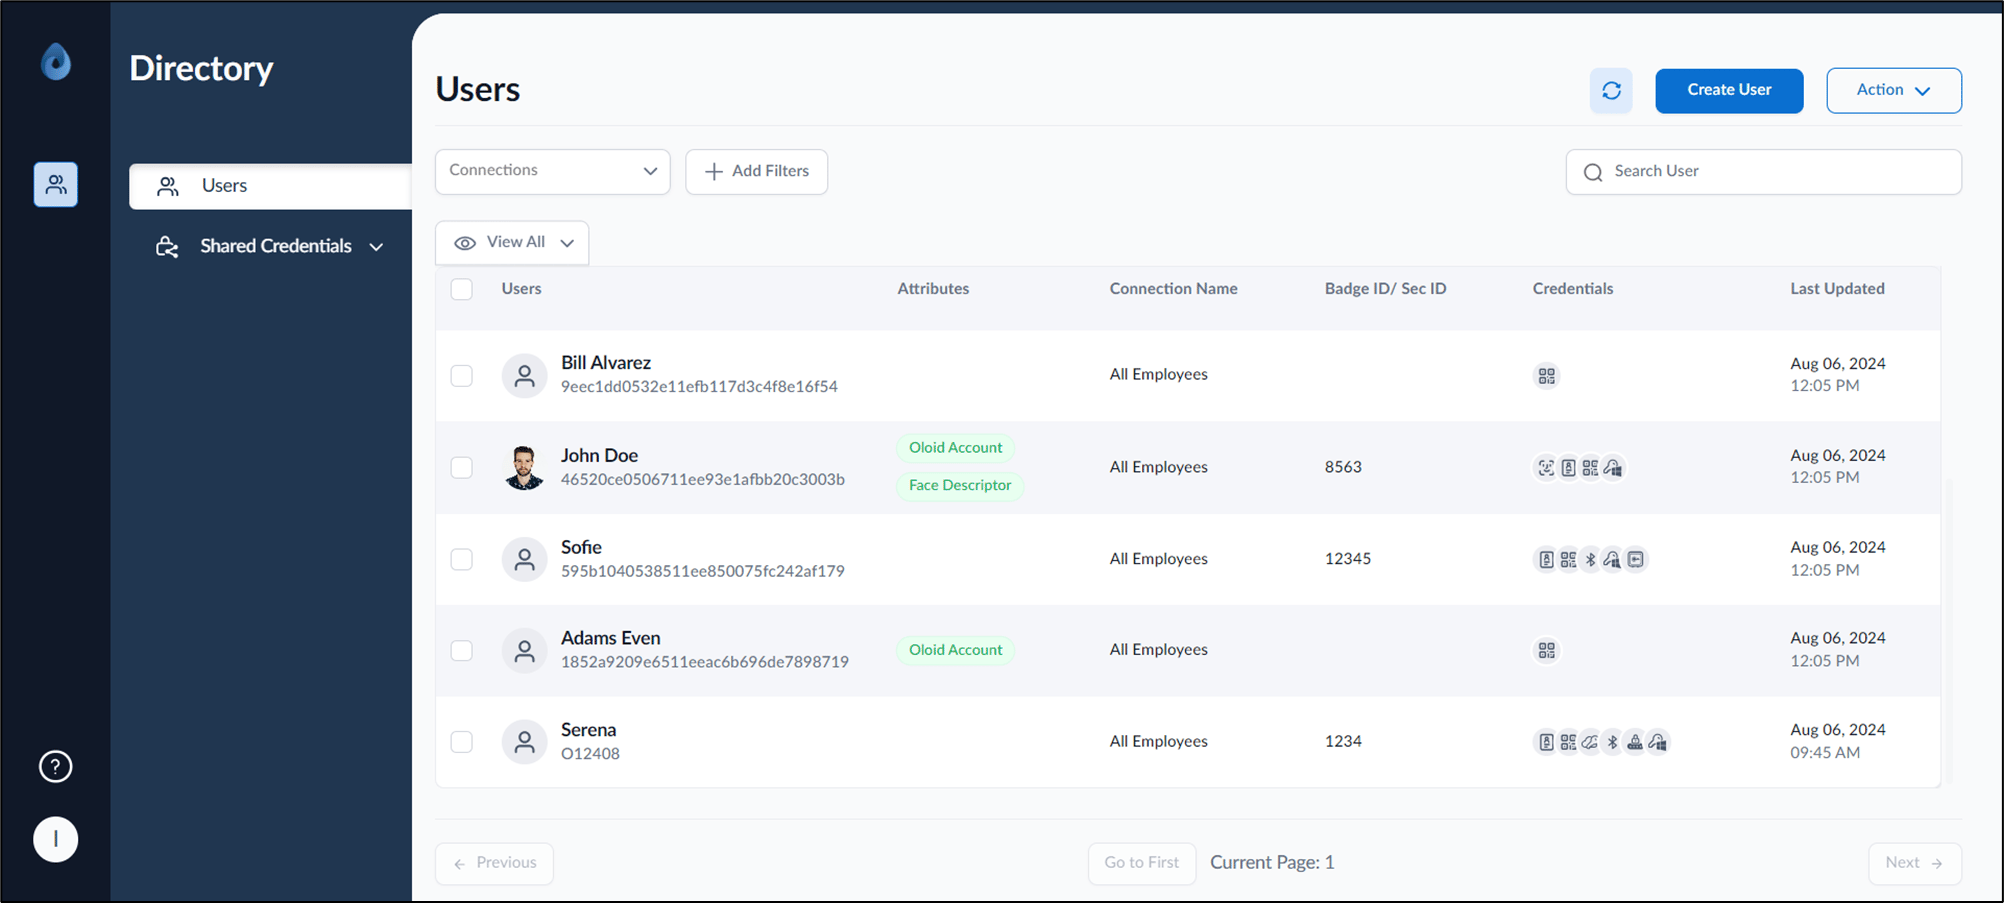Refresh the users list
2004x903 pixels.
tap(1611, 91)
